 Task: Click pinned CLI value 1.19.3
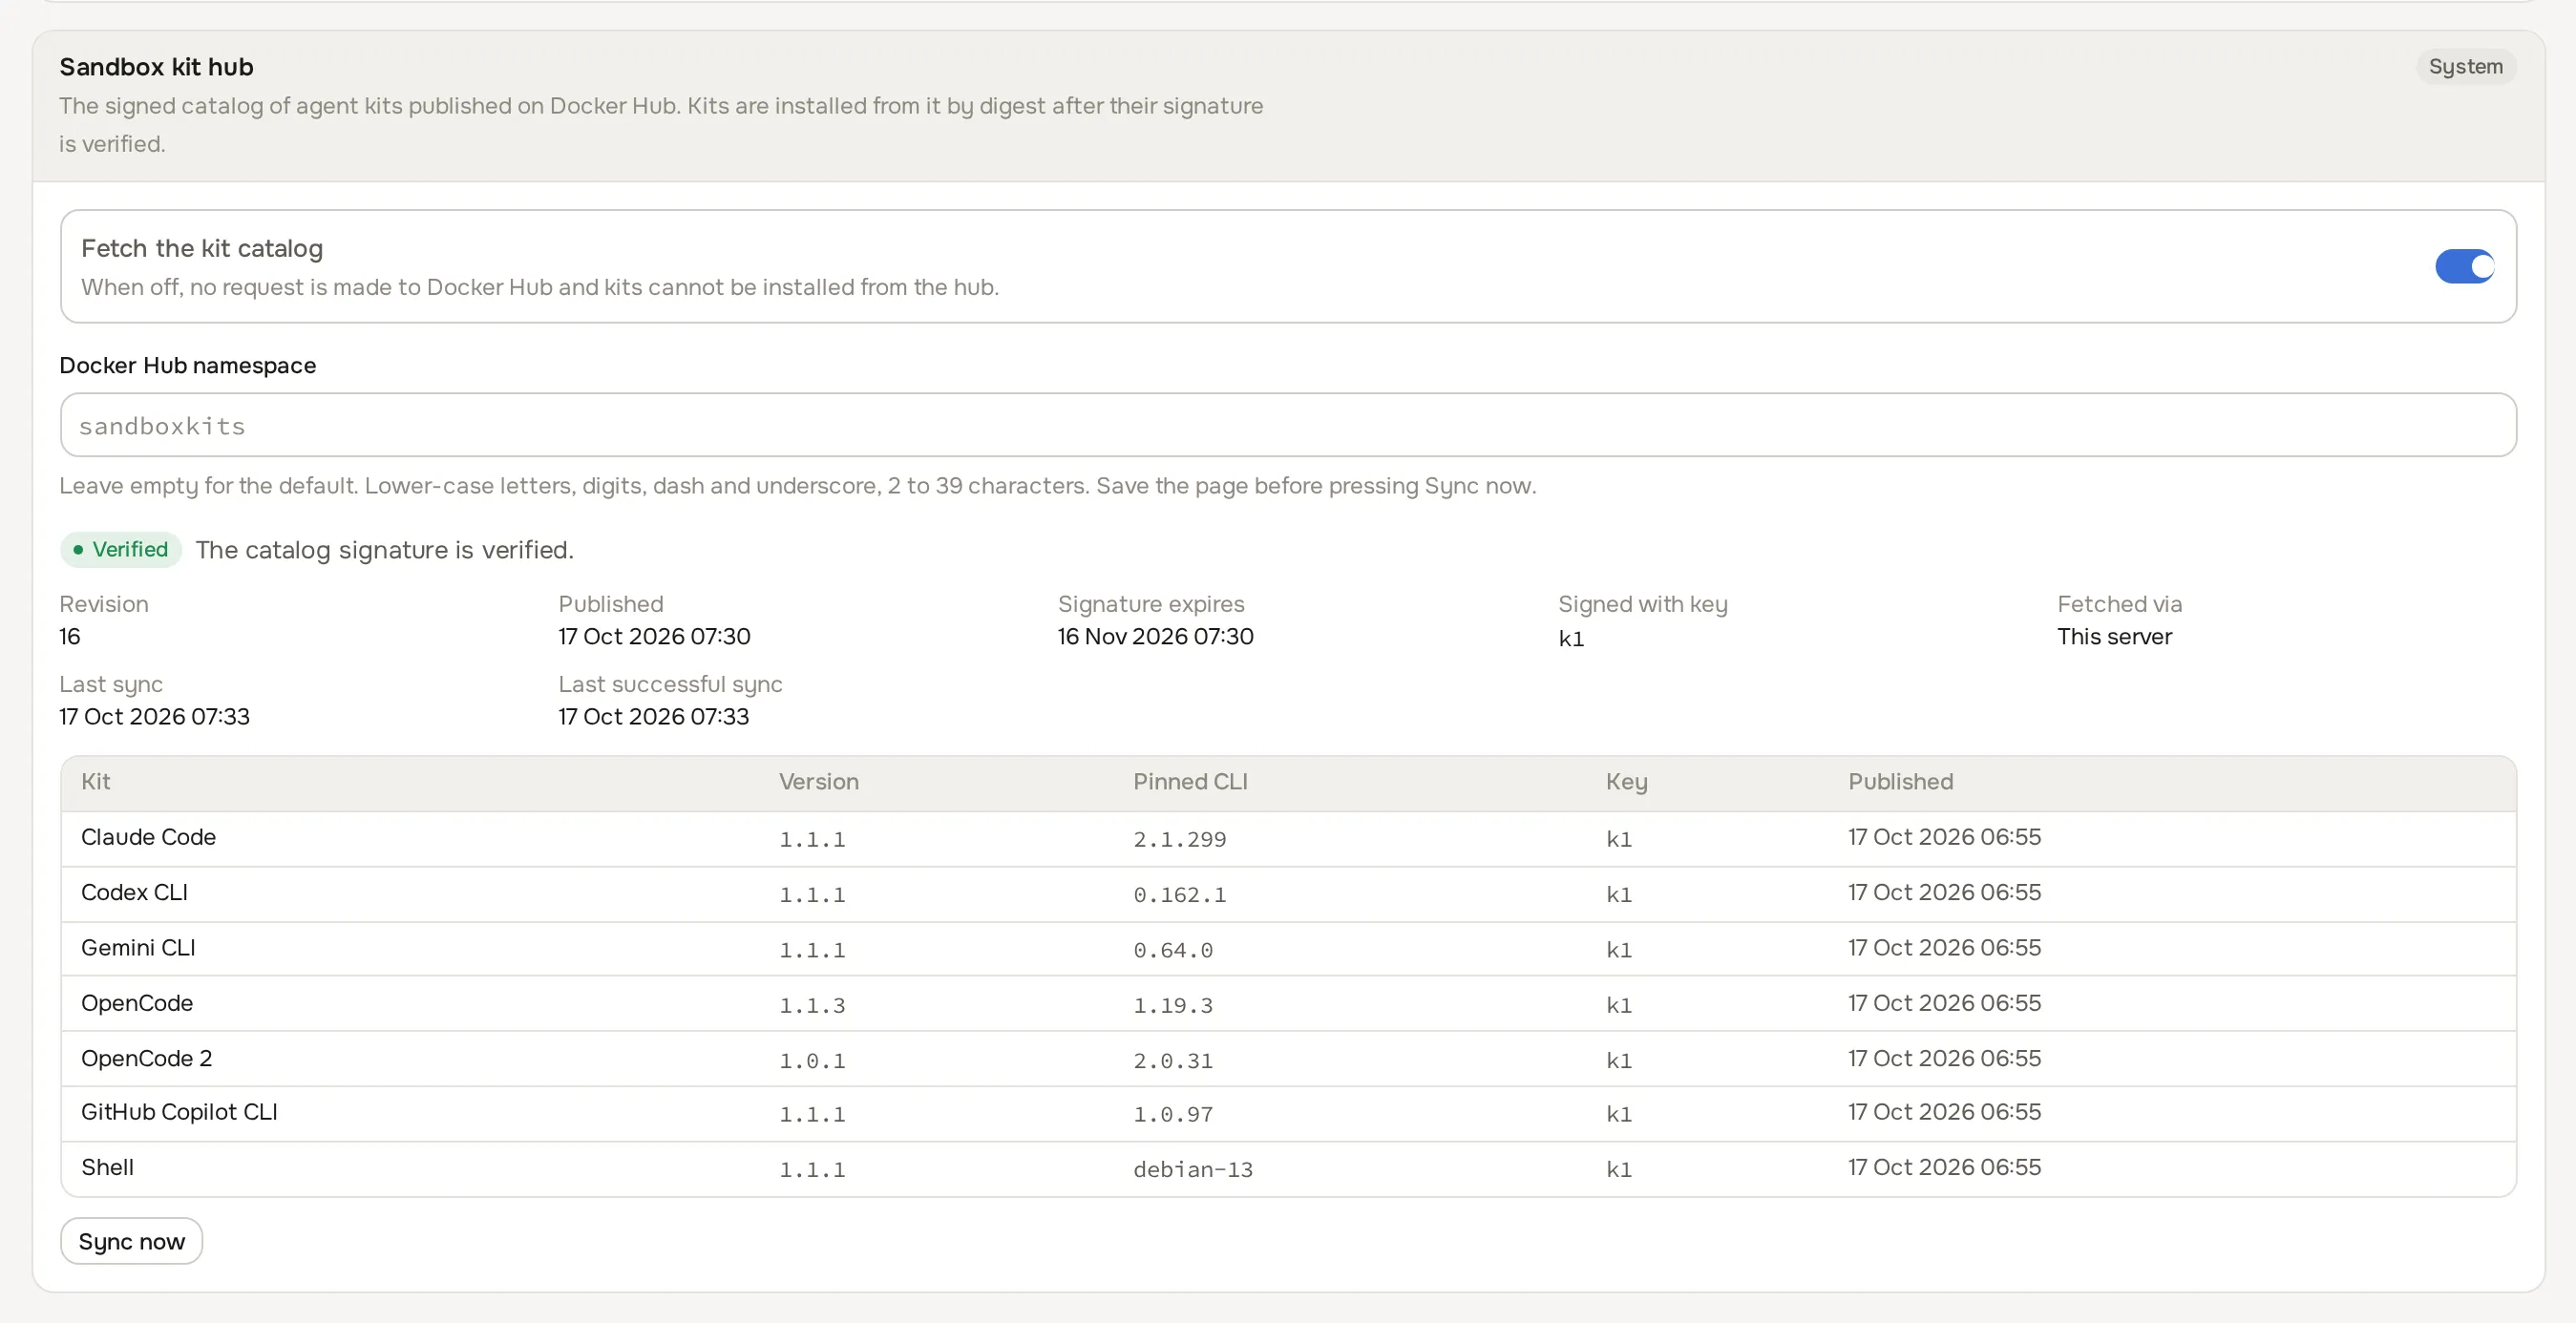coord(1172,1005)
